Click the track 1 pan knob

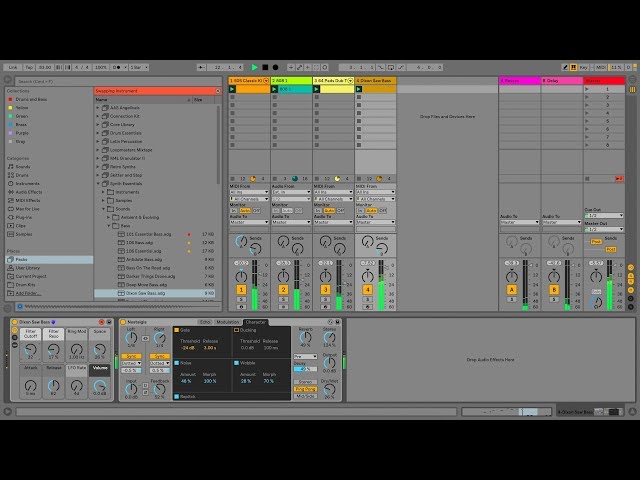(241, 277)
